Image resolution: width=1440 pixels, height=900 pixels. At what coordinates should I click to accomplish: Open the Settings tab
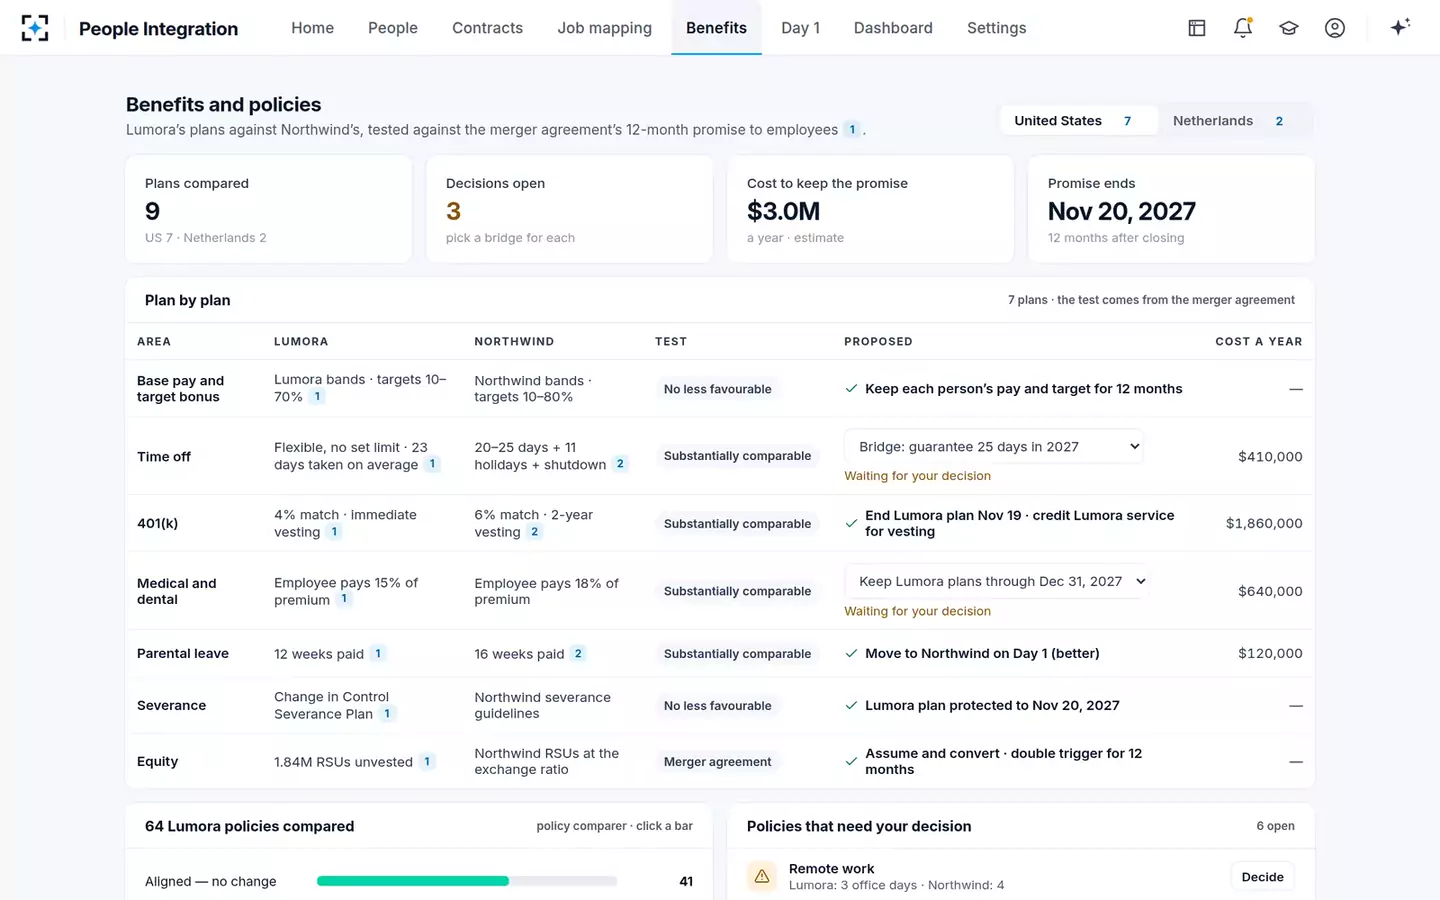(x=996, y=28)
